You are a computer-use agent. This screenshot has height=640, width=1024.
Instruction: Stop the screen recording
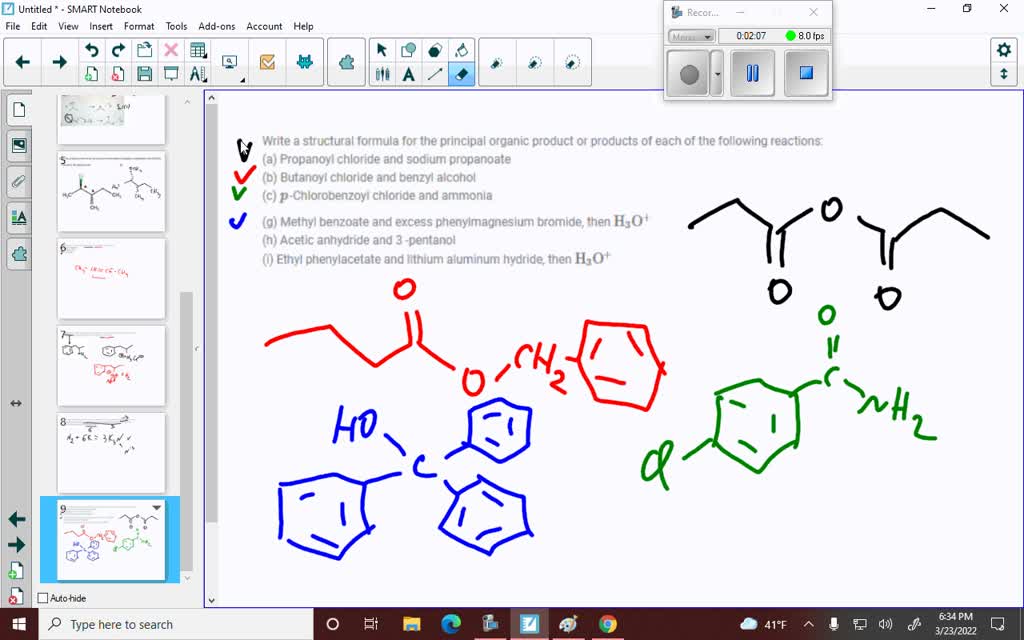coord(806,73)
